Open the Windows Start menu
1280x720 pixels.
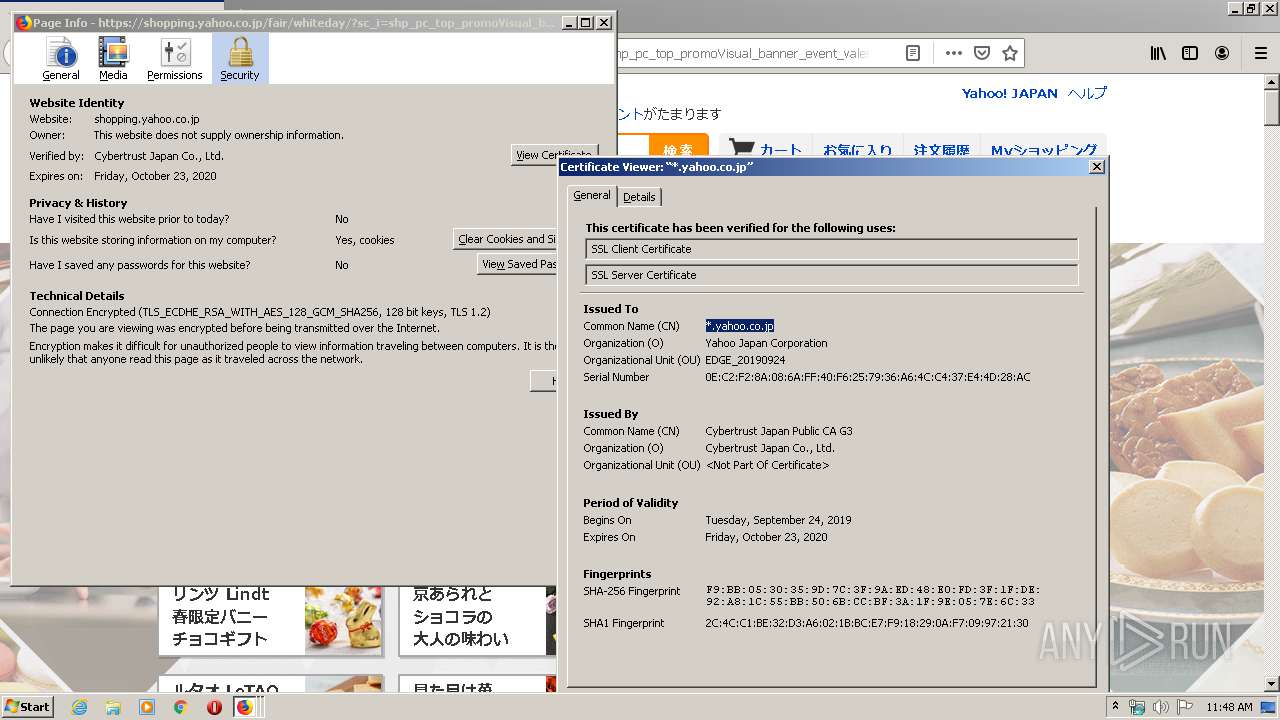[x=28, y=706]
